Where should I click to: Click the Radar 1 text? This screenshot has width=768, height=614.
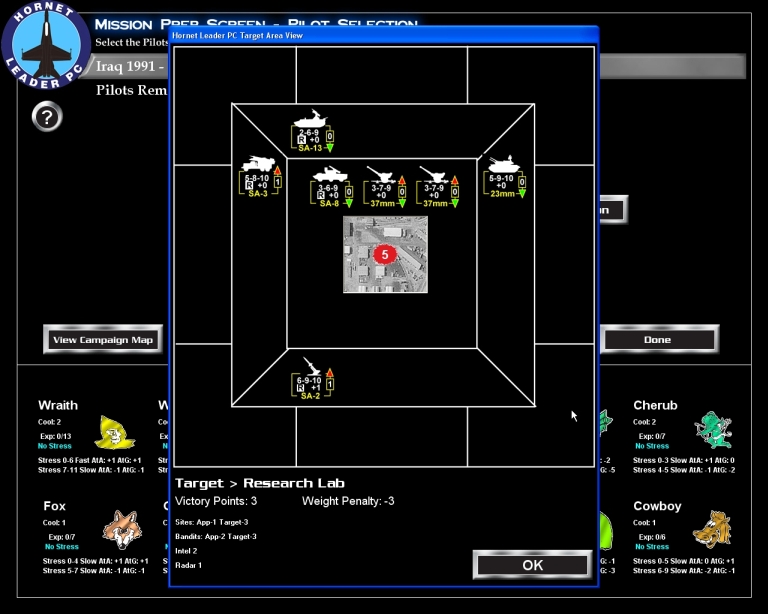pyautogui.click(x=189, y=565)
